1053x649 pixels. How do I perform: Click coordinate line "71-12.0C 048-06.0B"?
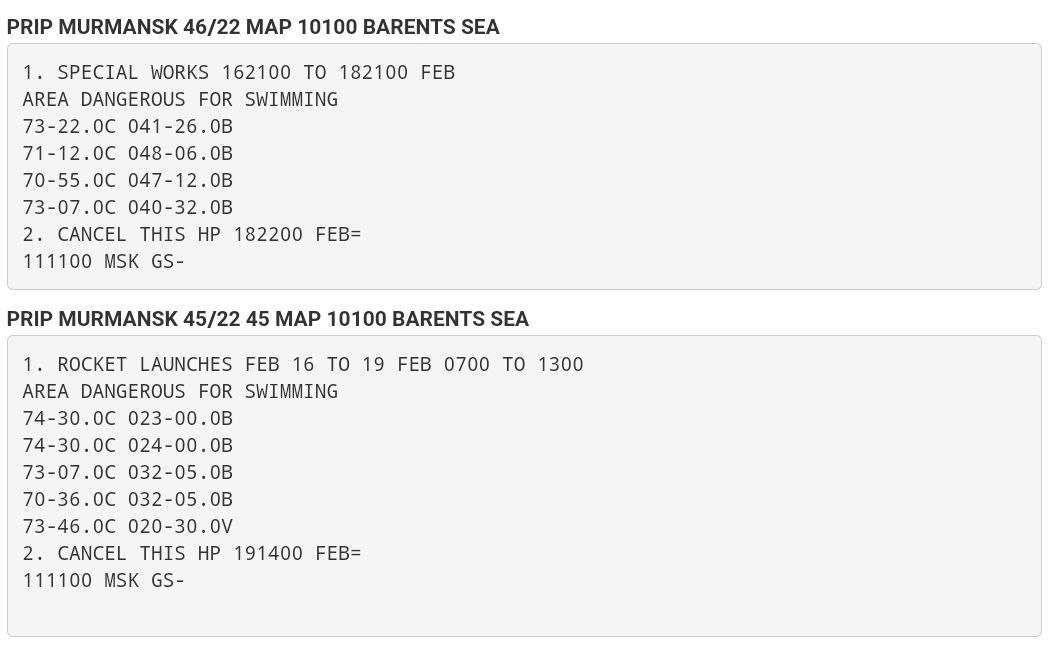127,154
